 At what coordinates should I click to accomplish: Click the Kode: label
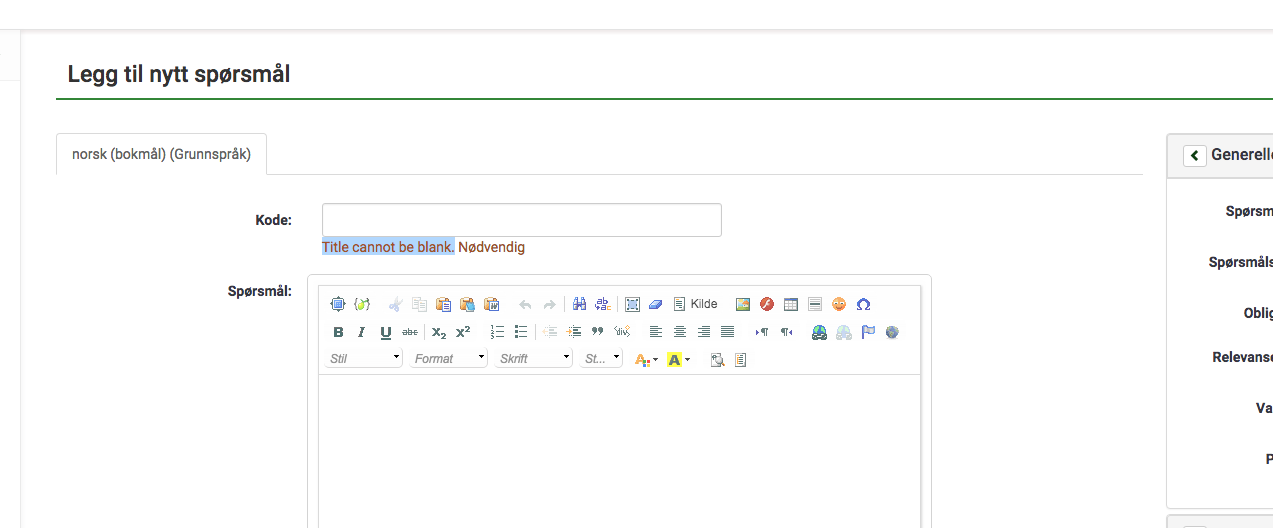[274, 220]
